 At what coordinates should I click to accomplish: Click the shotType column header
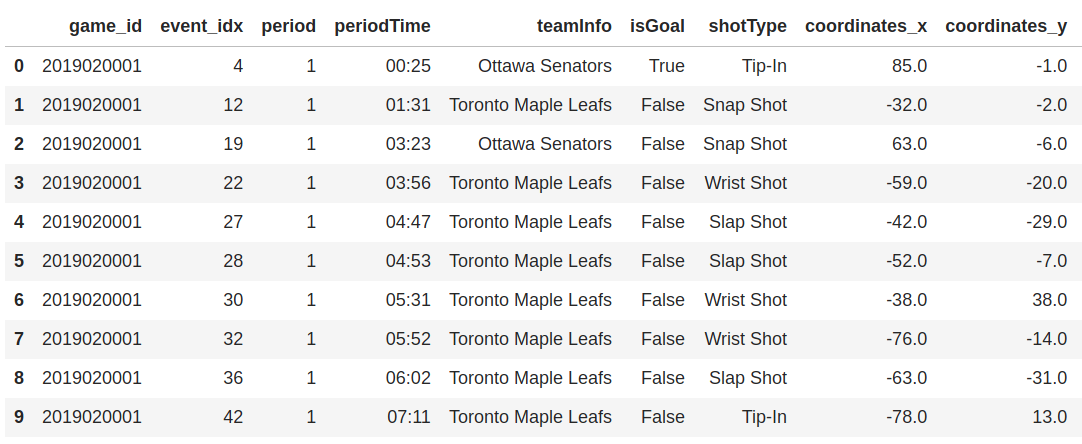tap(747, 26)
